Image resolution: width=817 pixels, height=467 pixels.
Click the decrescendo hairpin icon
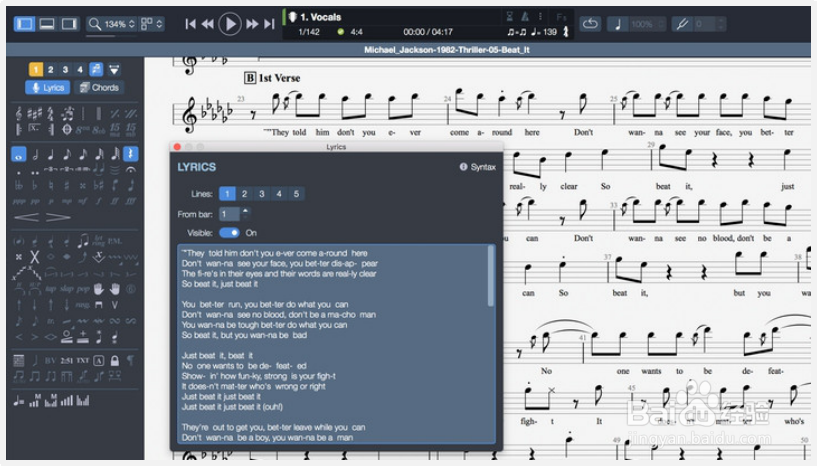(58, 217)
